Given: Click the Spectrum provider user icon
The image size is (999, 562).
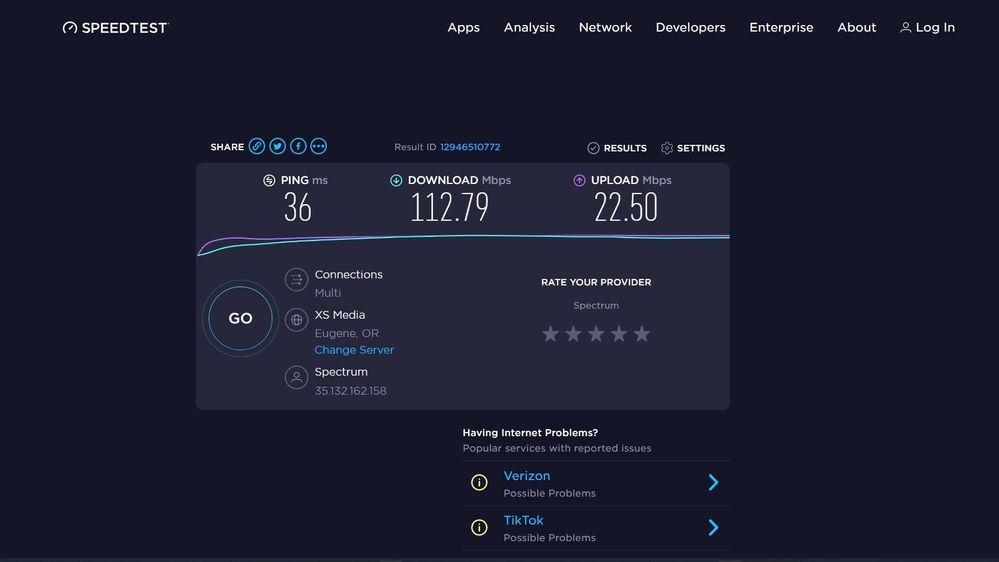Looking at the screenshot, I should pyautogui.click(x=296, y=377).
